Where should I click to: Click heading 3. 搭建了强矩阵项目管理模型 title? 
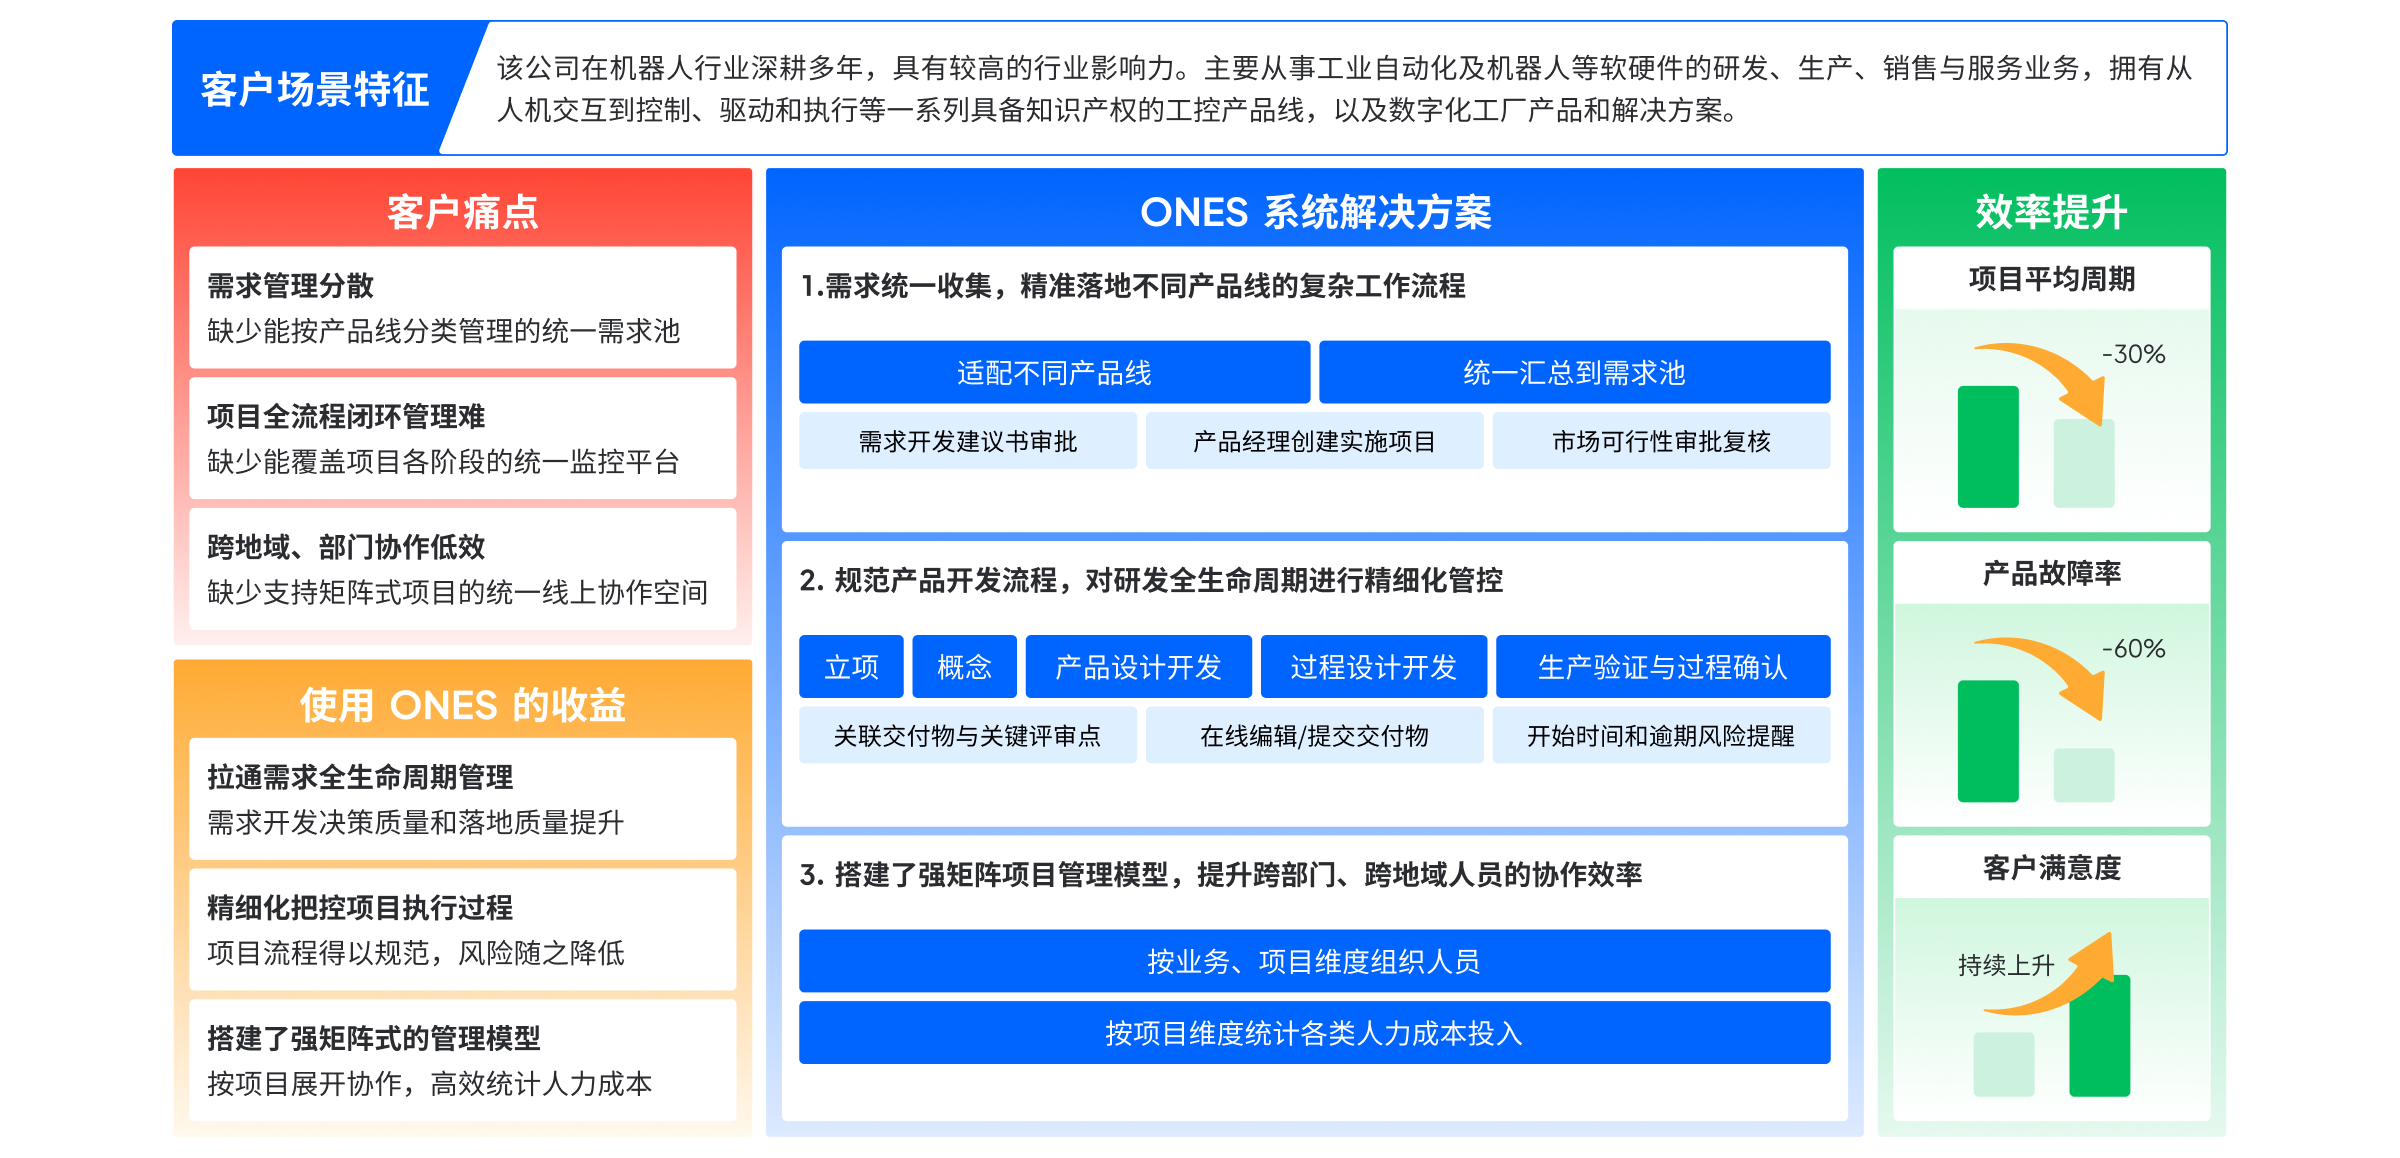[1221, 875]
